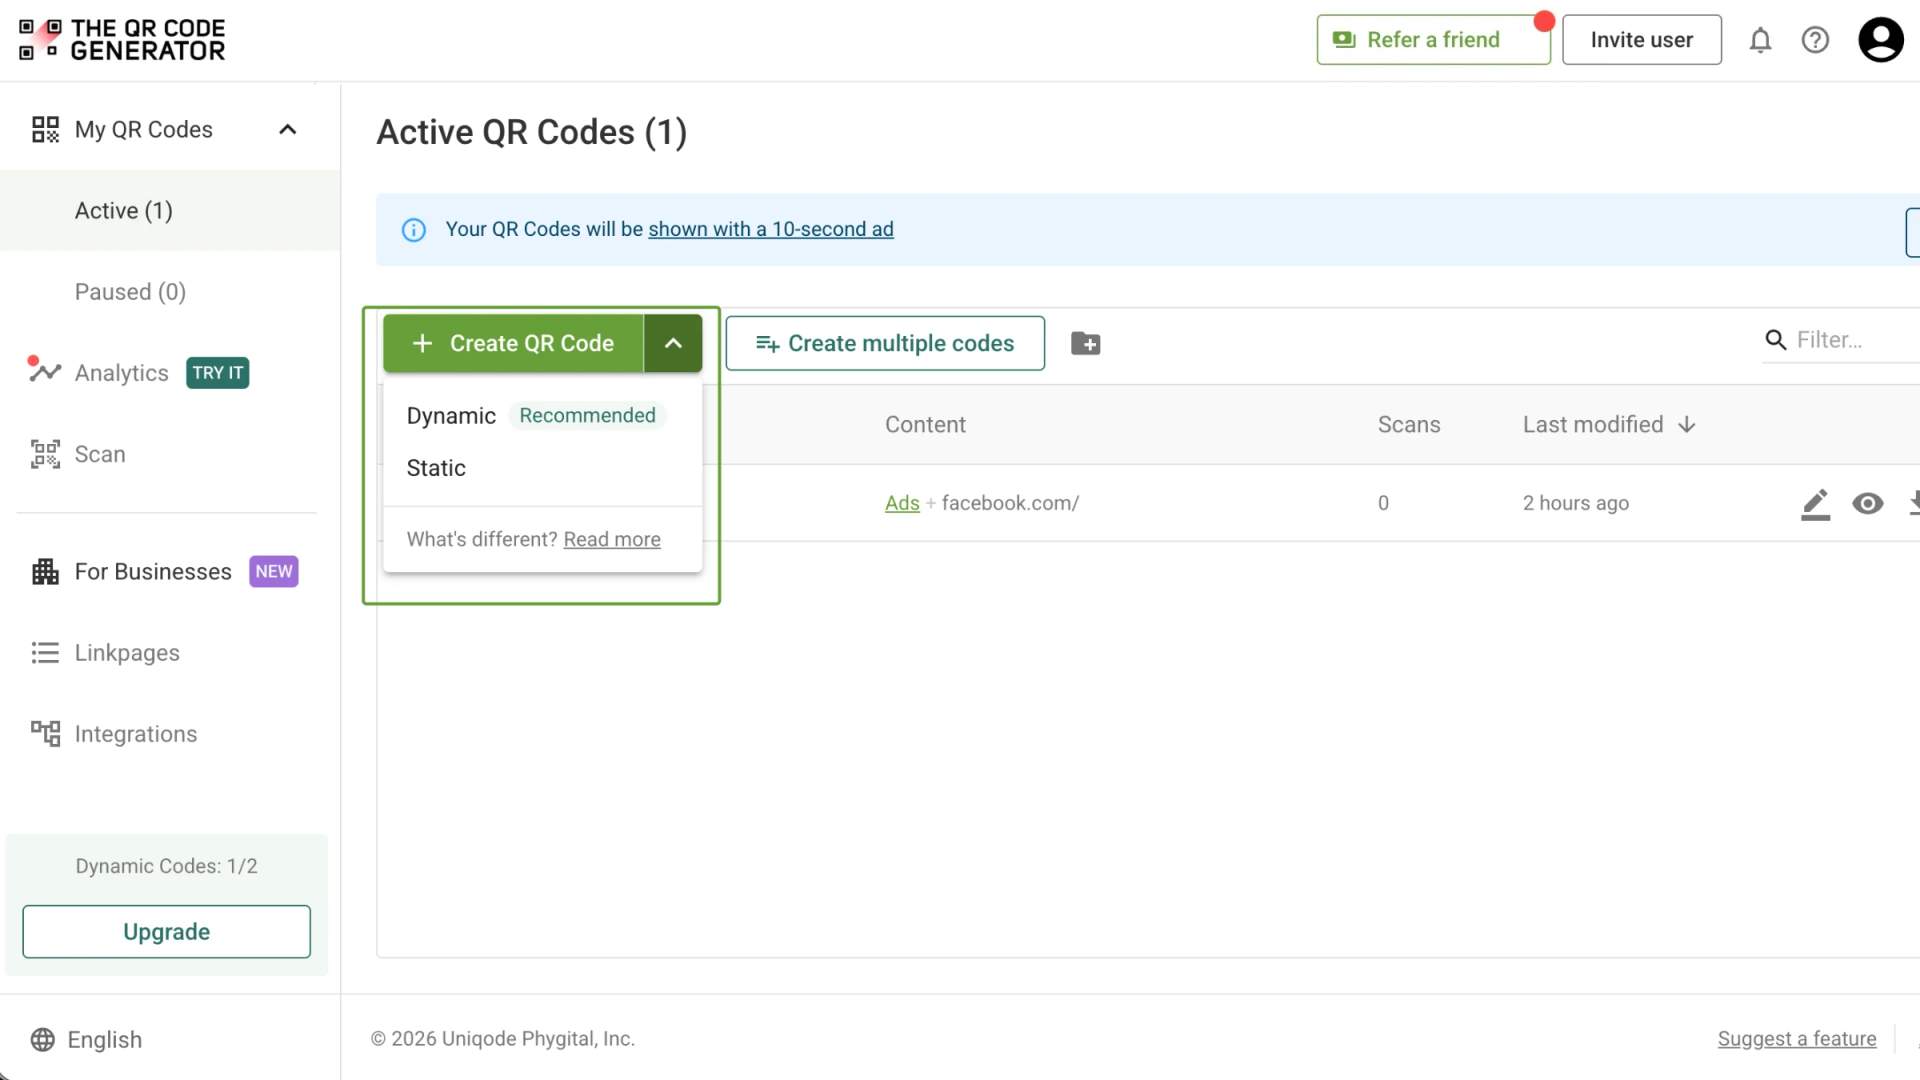This screenshot has width=1920, height=1080.
Task: Open Analytics in sidebar
Action: (121, 373)
